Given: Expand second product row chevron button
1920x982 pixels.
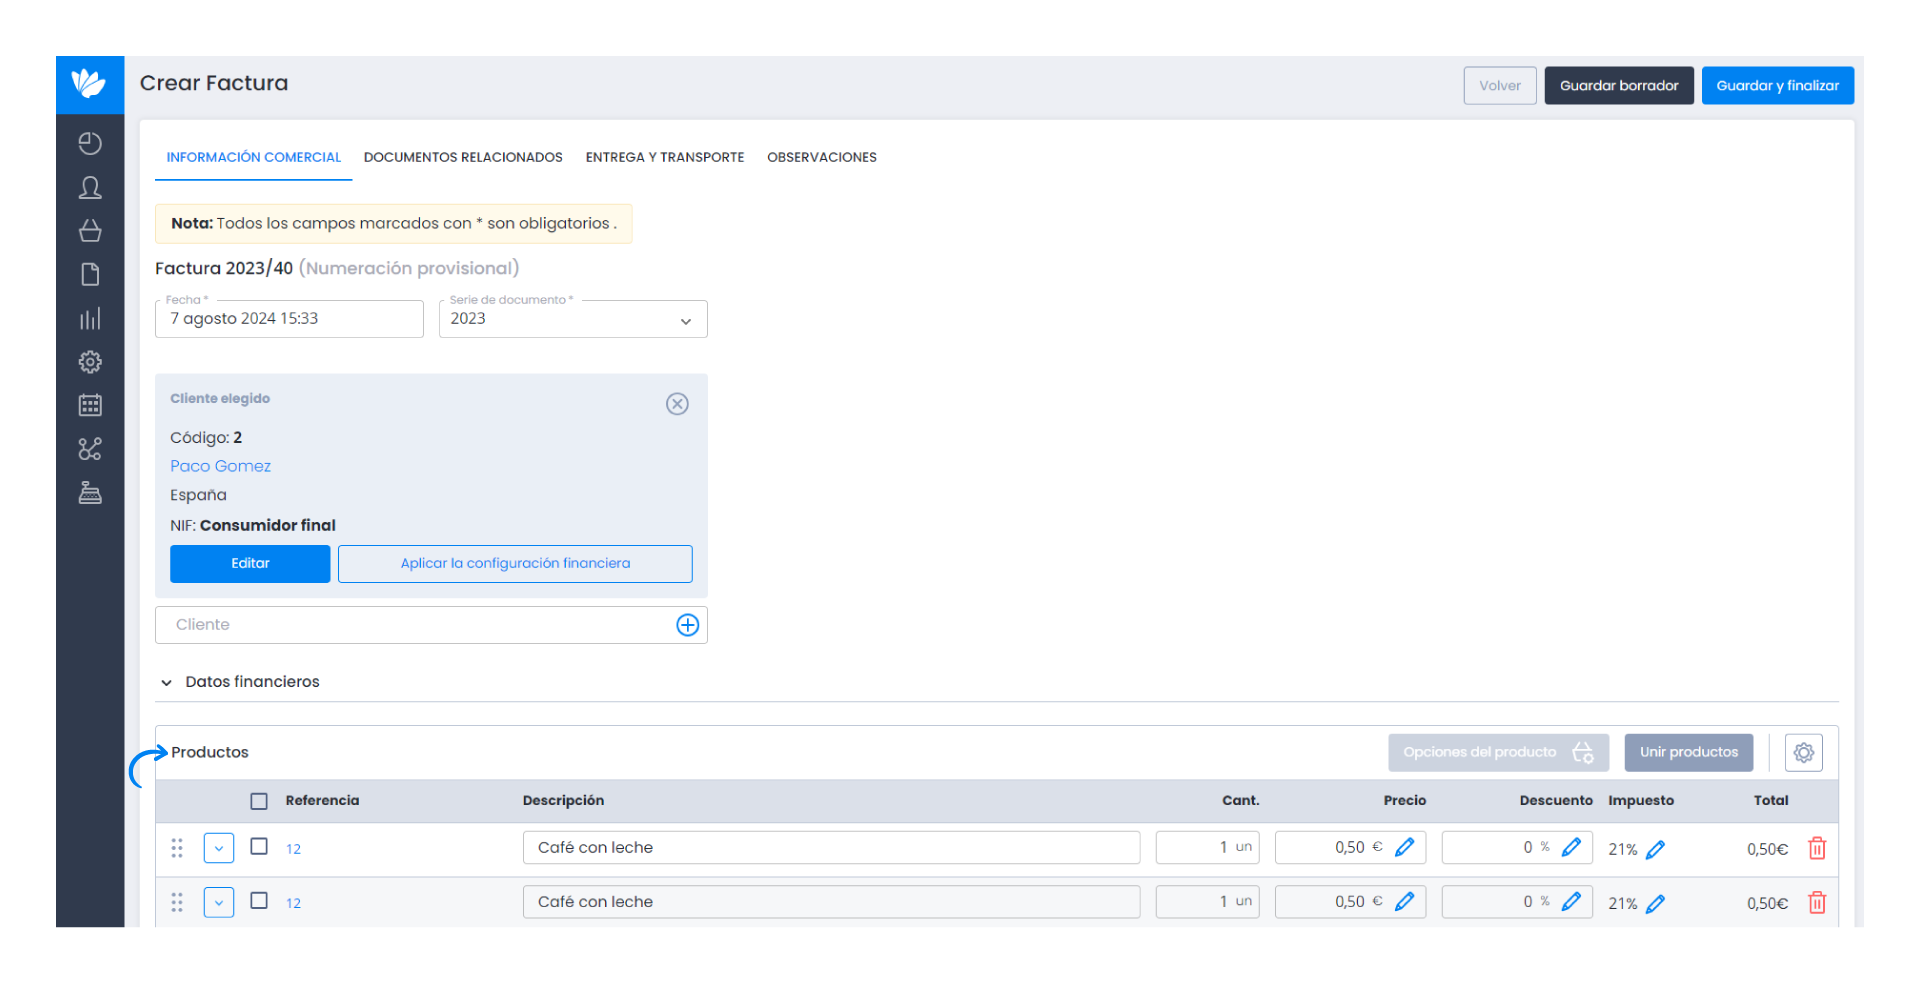Looking at the screenshot, I should 219,902.
